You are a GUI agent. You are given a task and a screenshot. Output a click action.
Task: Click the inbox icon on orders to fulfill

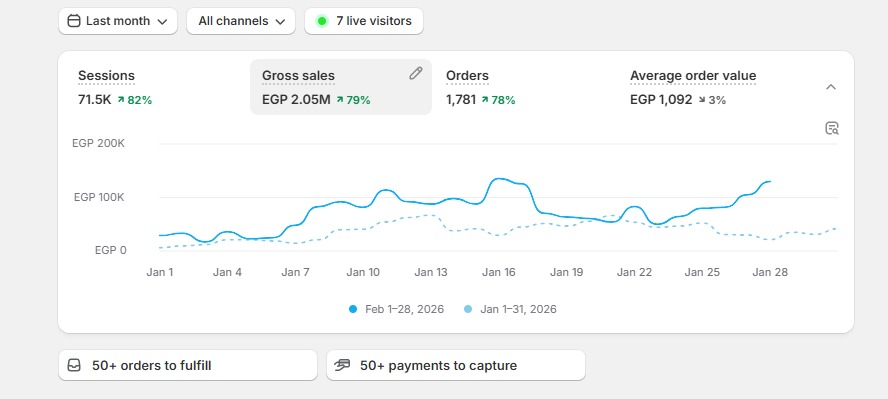tap(74, 366)
